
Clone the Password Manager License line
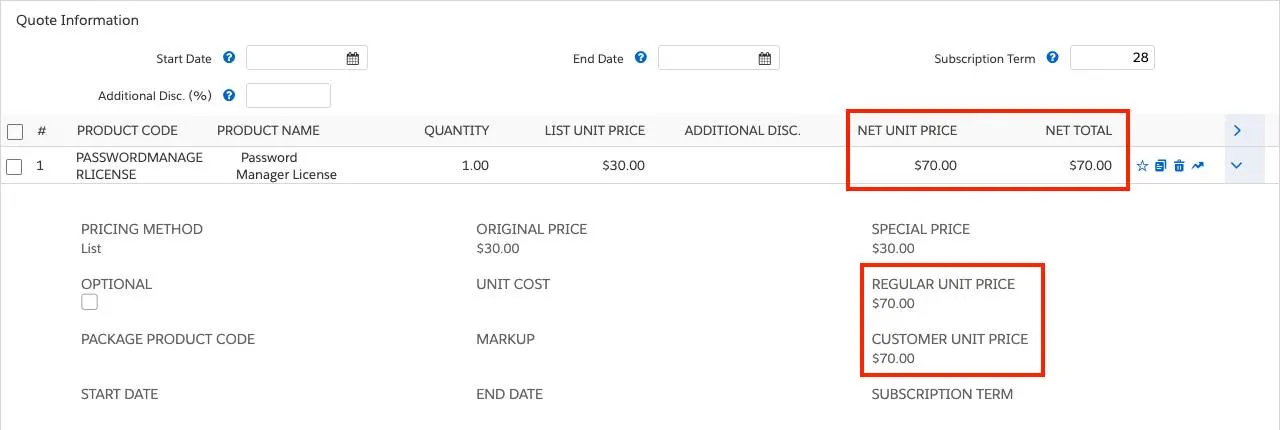click(x=1160, y=166)
